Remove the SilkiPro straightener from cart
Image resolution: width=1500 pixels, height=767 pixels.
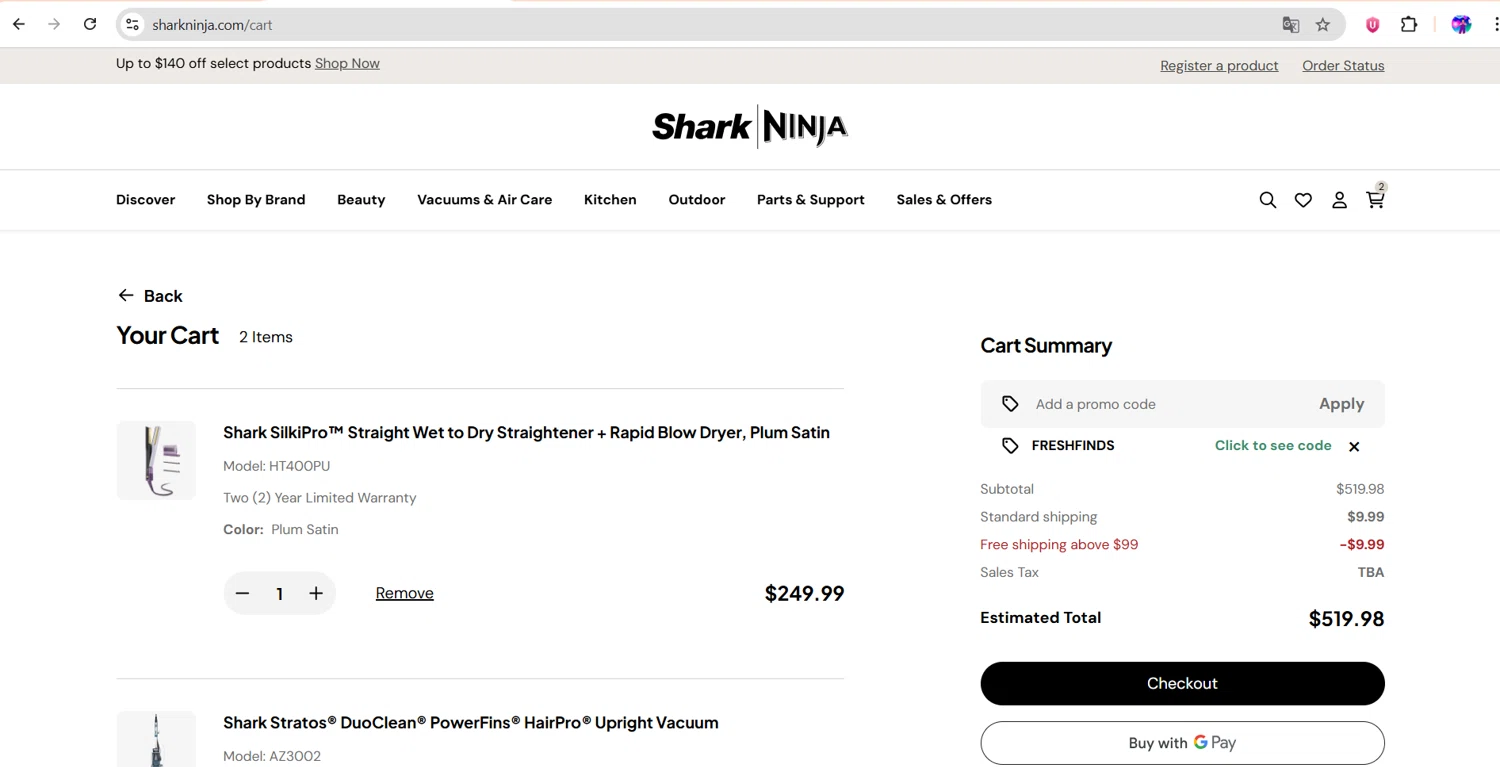coord(404,593)
